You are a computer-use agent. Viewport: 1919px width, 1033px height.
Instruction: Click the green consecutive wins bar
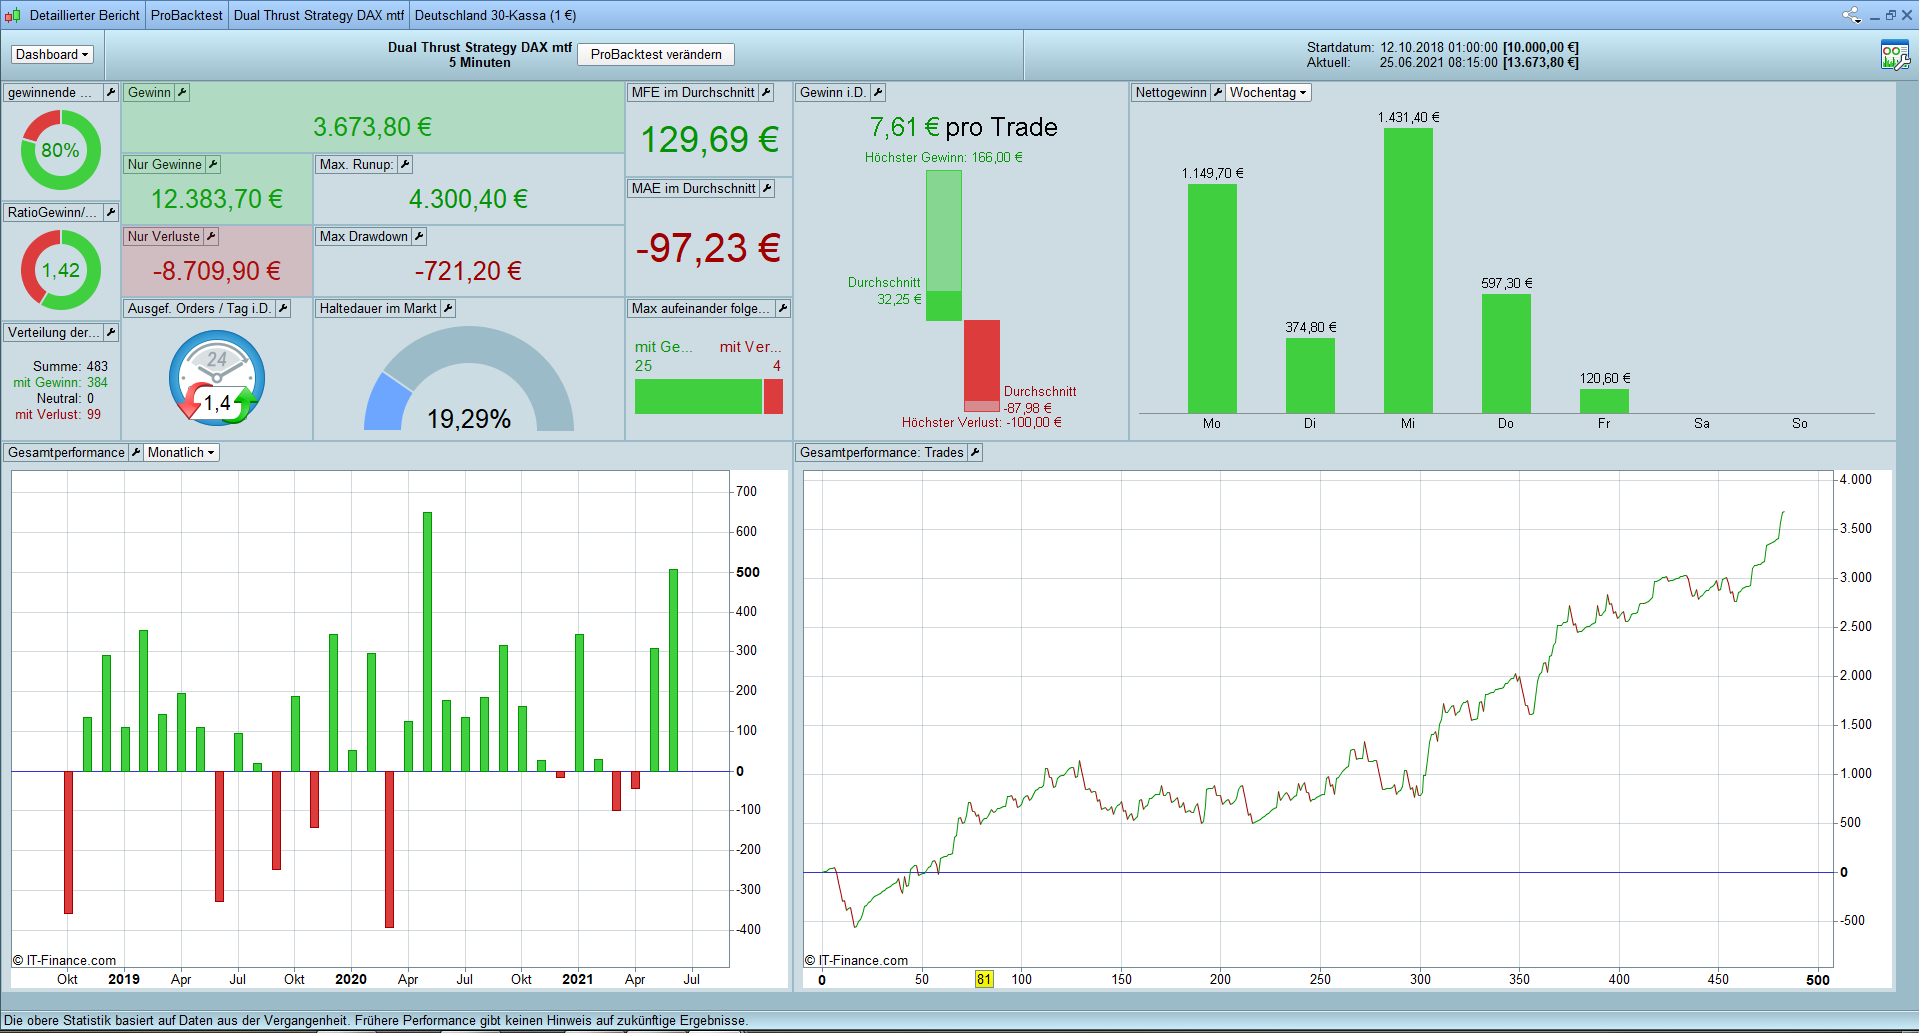pos(699,396)
